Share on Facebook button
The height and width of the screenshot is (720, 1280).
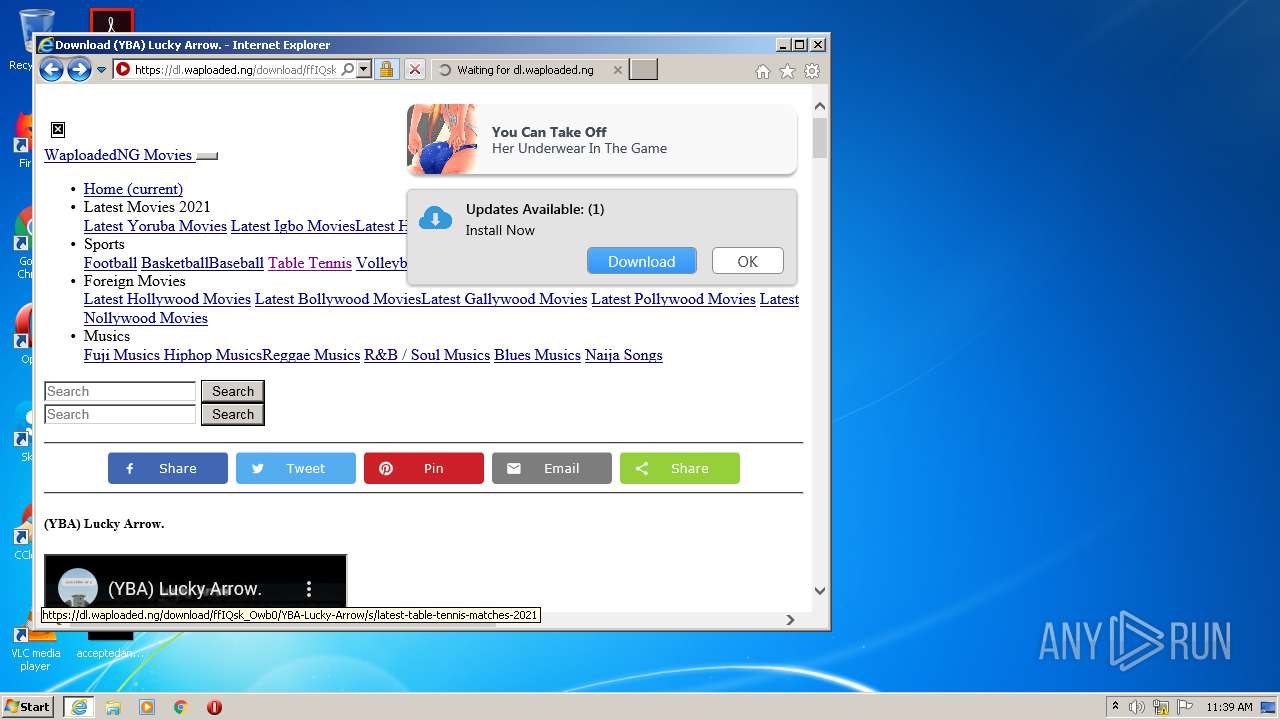[168, 468]
